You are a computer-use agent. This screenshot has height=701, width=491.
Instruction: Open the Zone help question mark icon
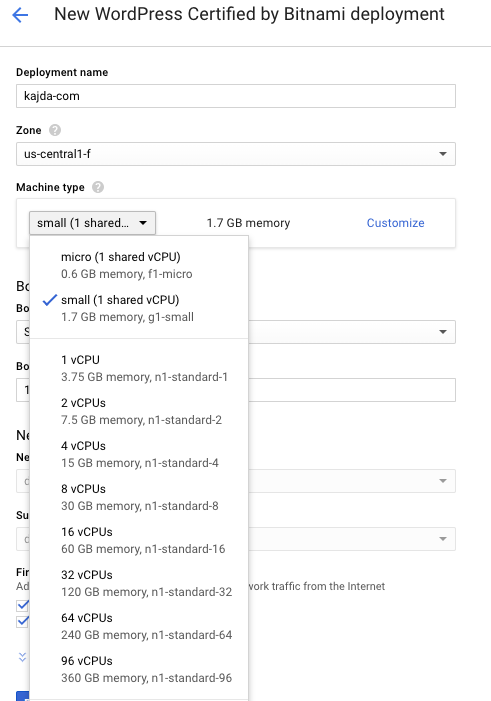pyautogui.click(x=55, y=130)
